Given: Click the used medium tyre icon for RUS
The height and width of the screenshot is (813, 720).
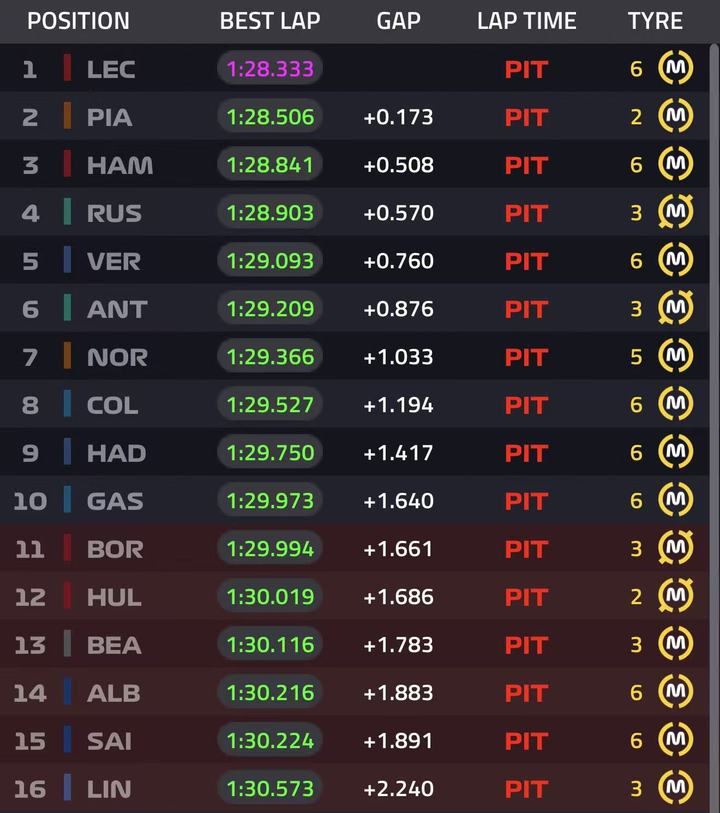Looking at the screenshot, I should [675, 212].
